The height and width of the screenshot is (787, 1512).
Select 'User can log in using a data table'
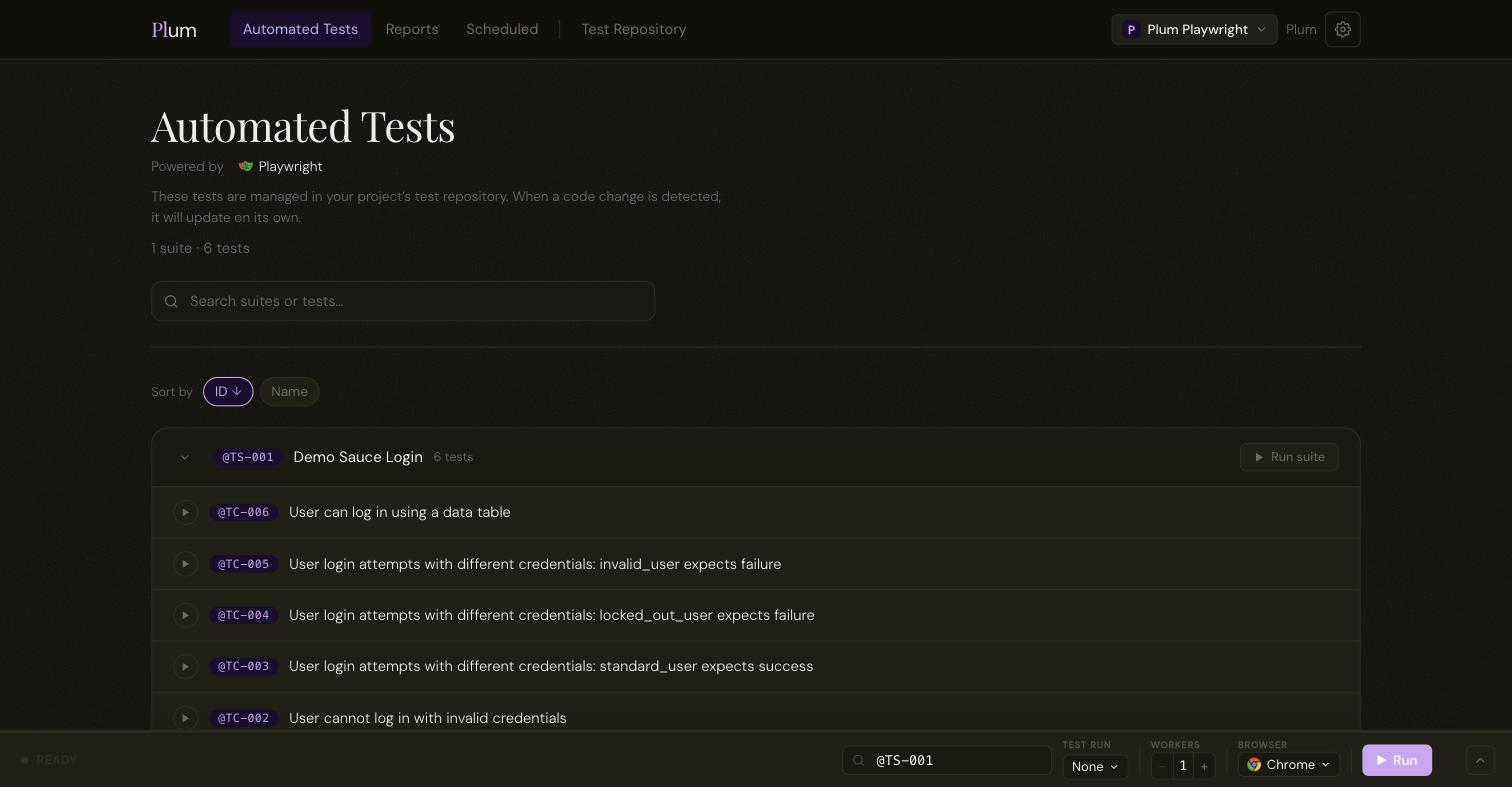click(x=400, y=512)
